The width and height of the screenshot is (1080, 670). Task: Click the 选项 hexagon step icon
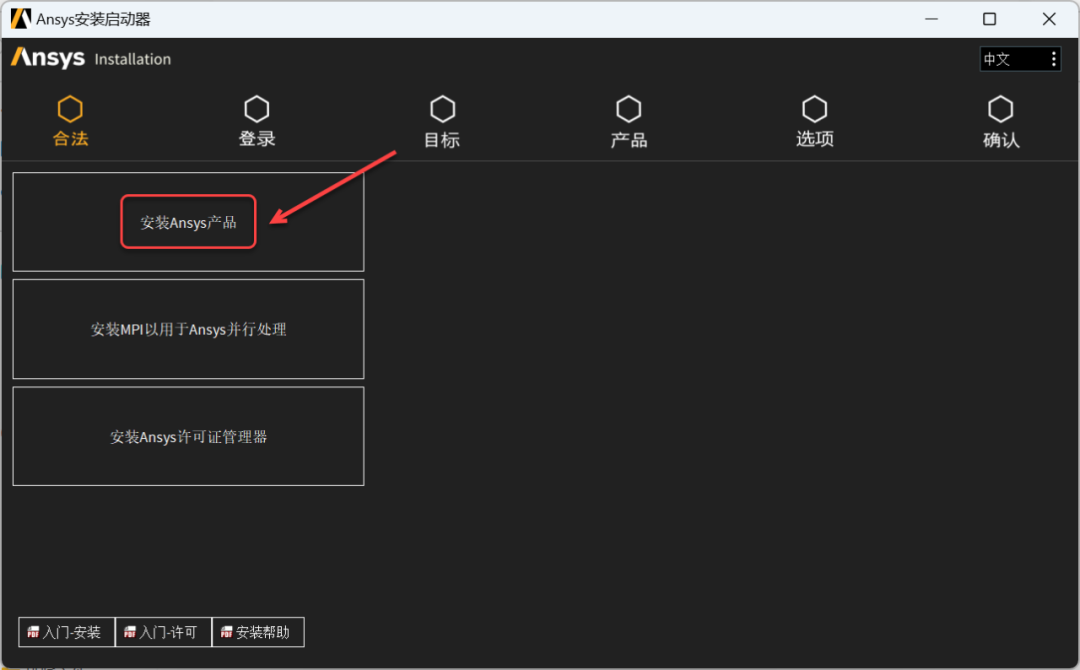[814, 109]
